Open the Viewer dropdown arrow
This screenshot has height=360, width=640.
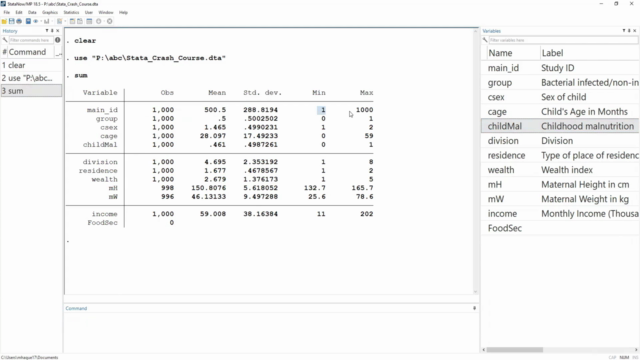[41, 21]
